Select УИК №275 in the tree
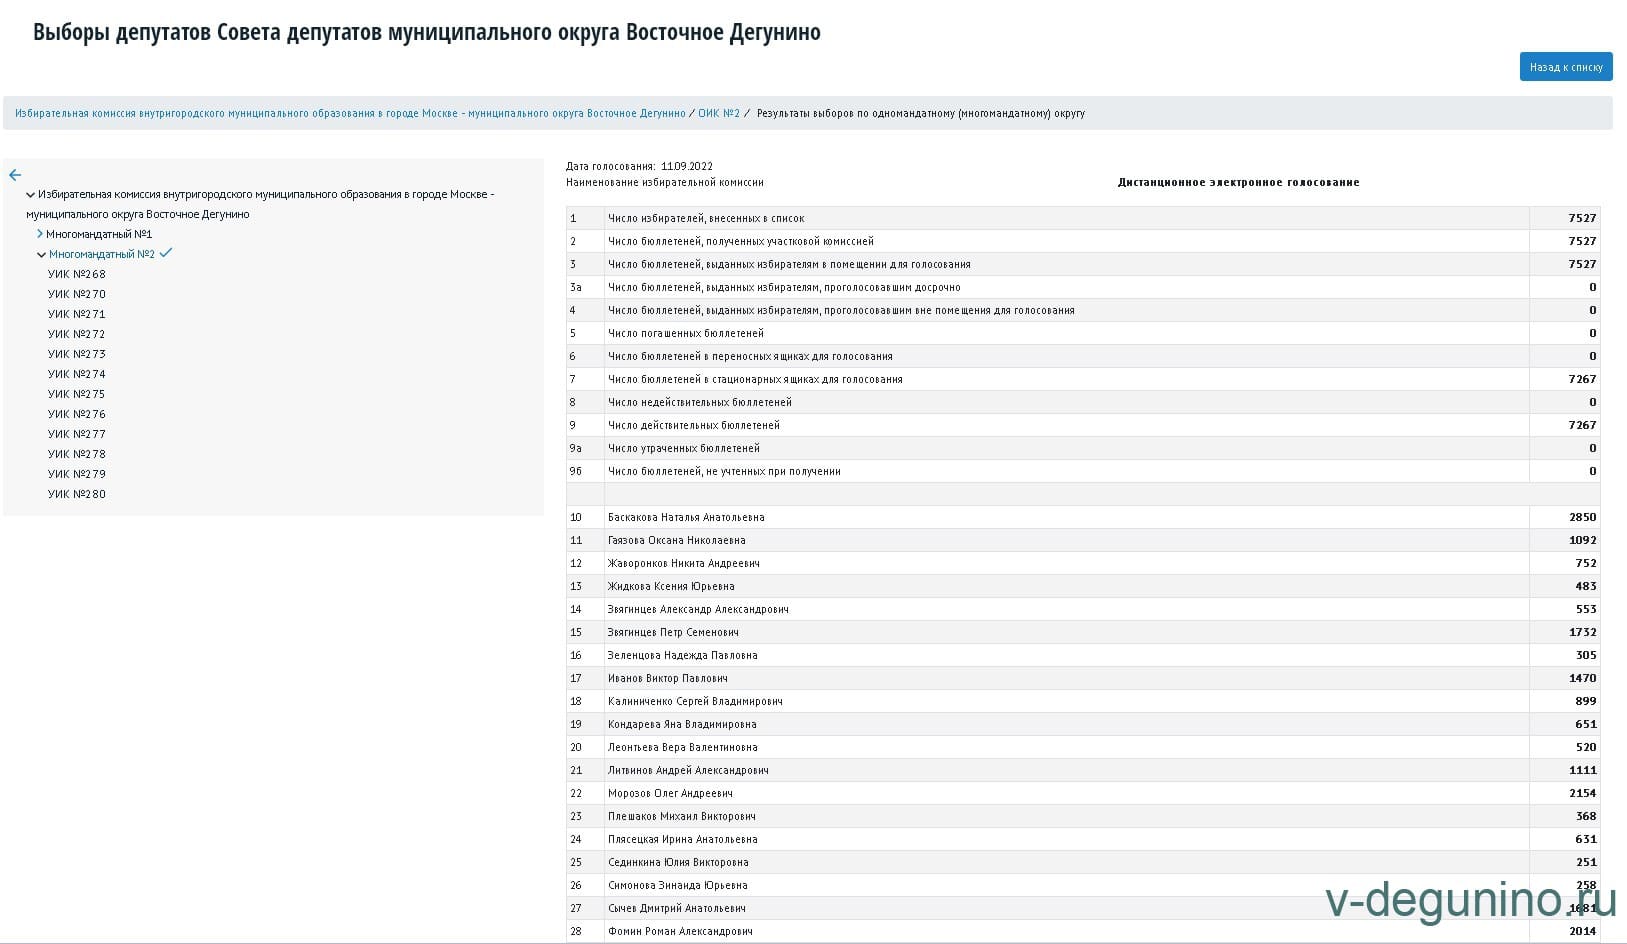1627x944 pixels. [x=77, y=394]
